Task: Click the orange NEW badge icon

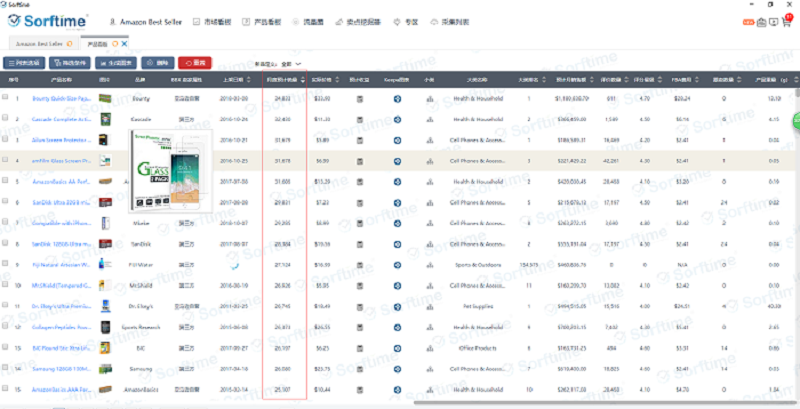Action: pos(748,22)
